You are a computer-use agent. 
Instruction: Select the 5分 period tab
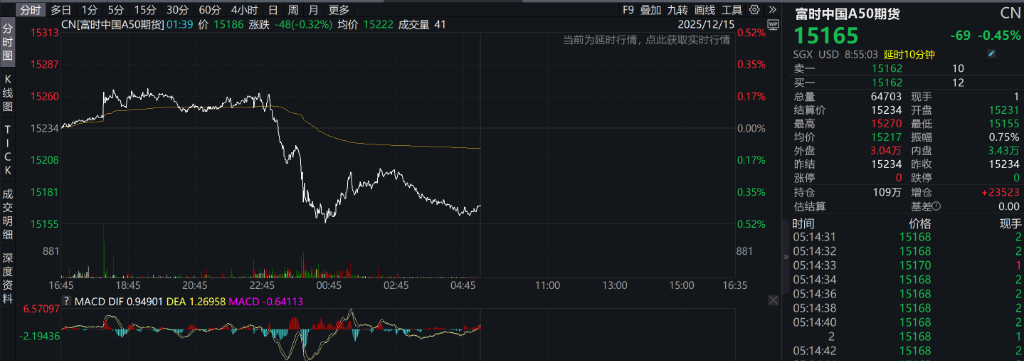pos(115,10)
